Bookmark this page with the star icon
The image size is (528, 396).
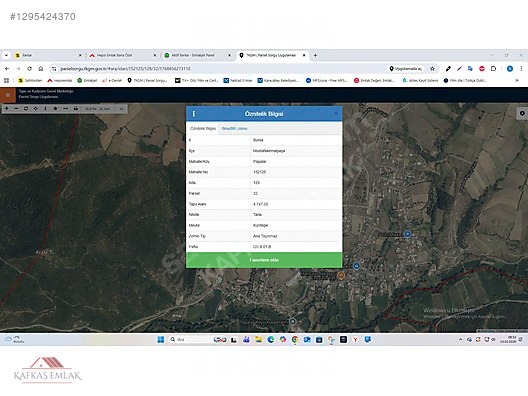tap(432, 69)
